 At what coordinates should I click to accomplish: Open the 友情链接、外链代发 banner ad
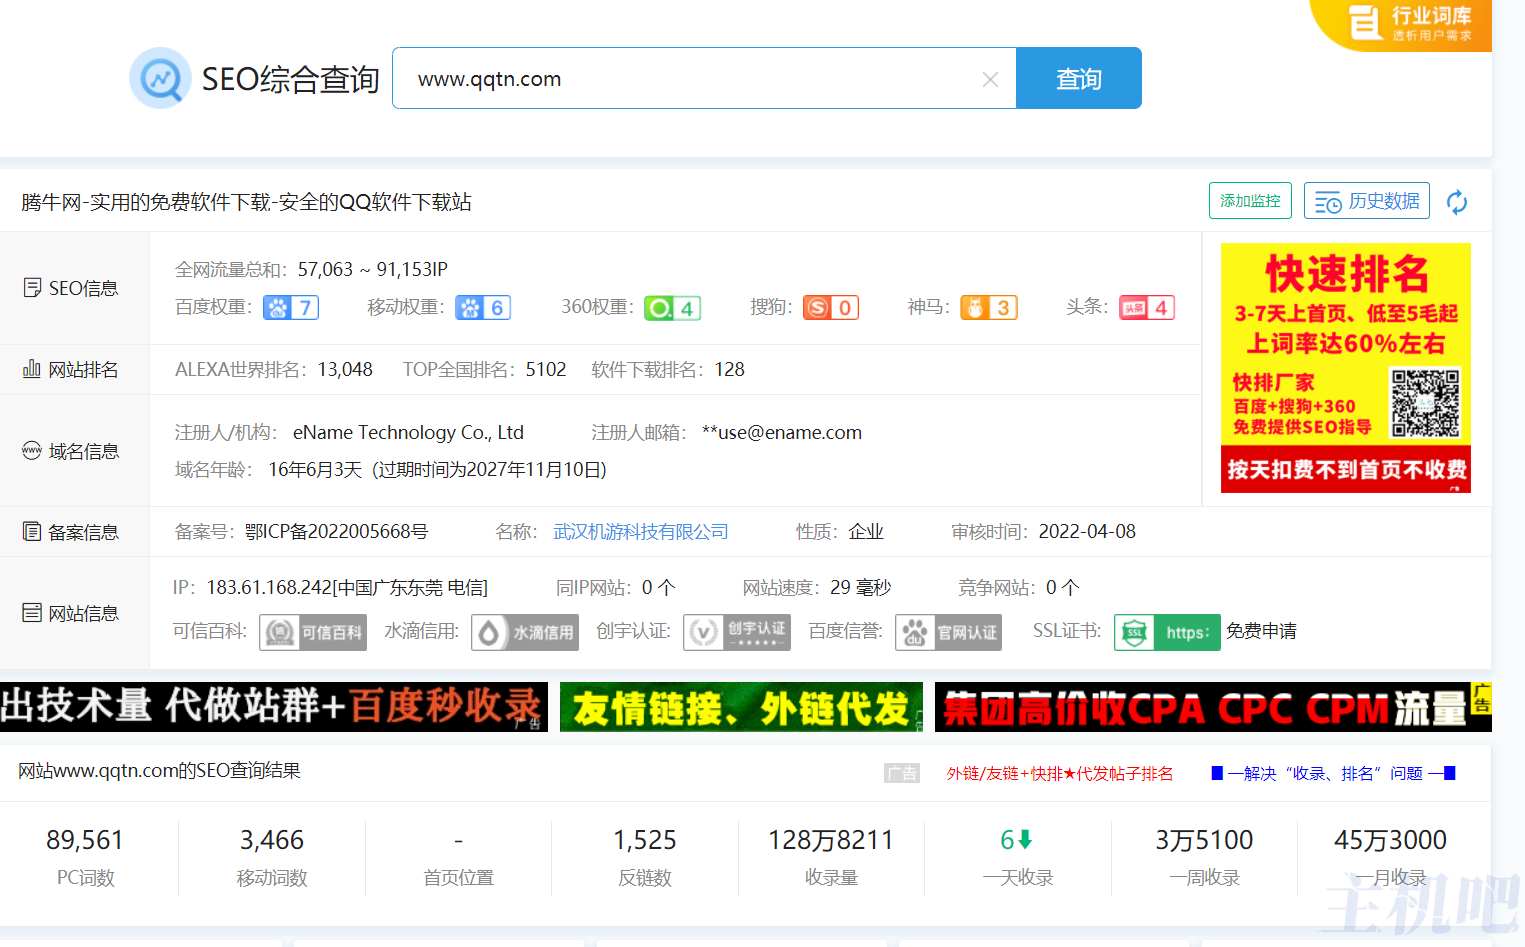[741, 707]
